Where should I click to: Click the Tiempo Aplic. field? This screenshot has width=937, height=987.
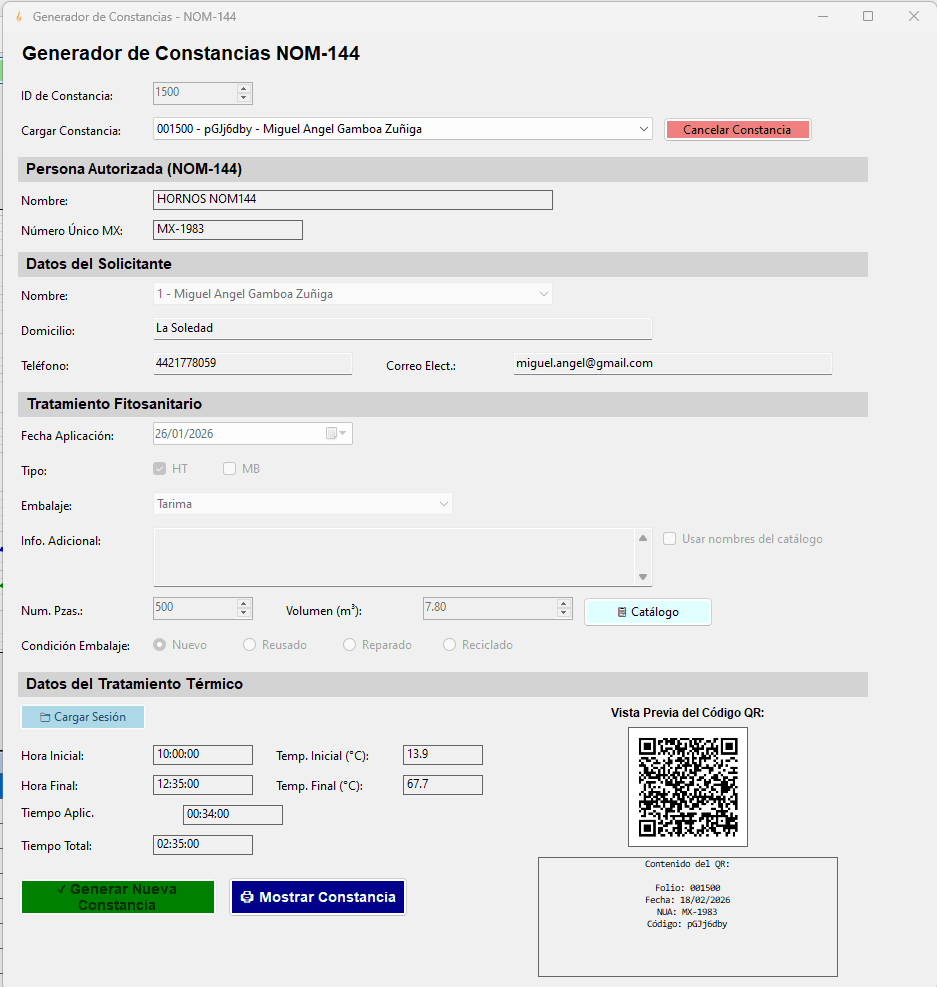[x=233, y=815]
